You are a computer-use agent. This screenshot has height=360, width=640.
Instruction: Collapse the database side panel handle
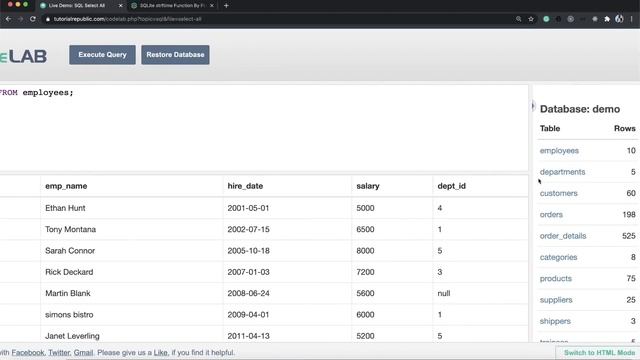[x=533, y=106]
